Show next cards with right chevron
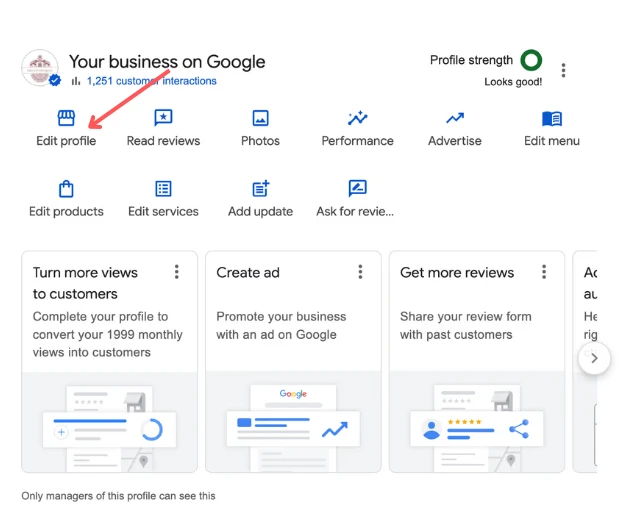 pos(594,358)
